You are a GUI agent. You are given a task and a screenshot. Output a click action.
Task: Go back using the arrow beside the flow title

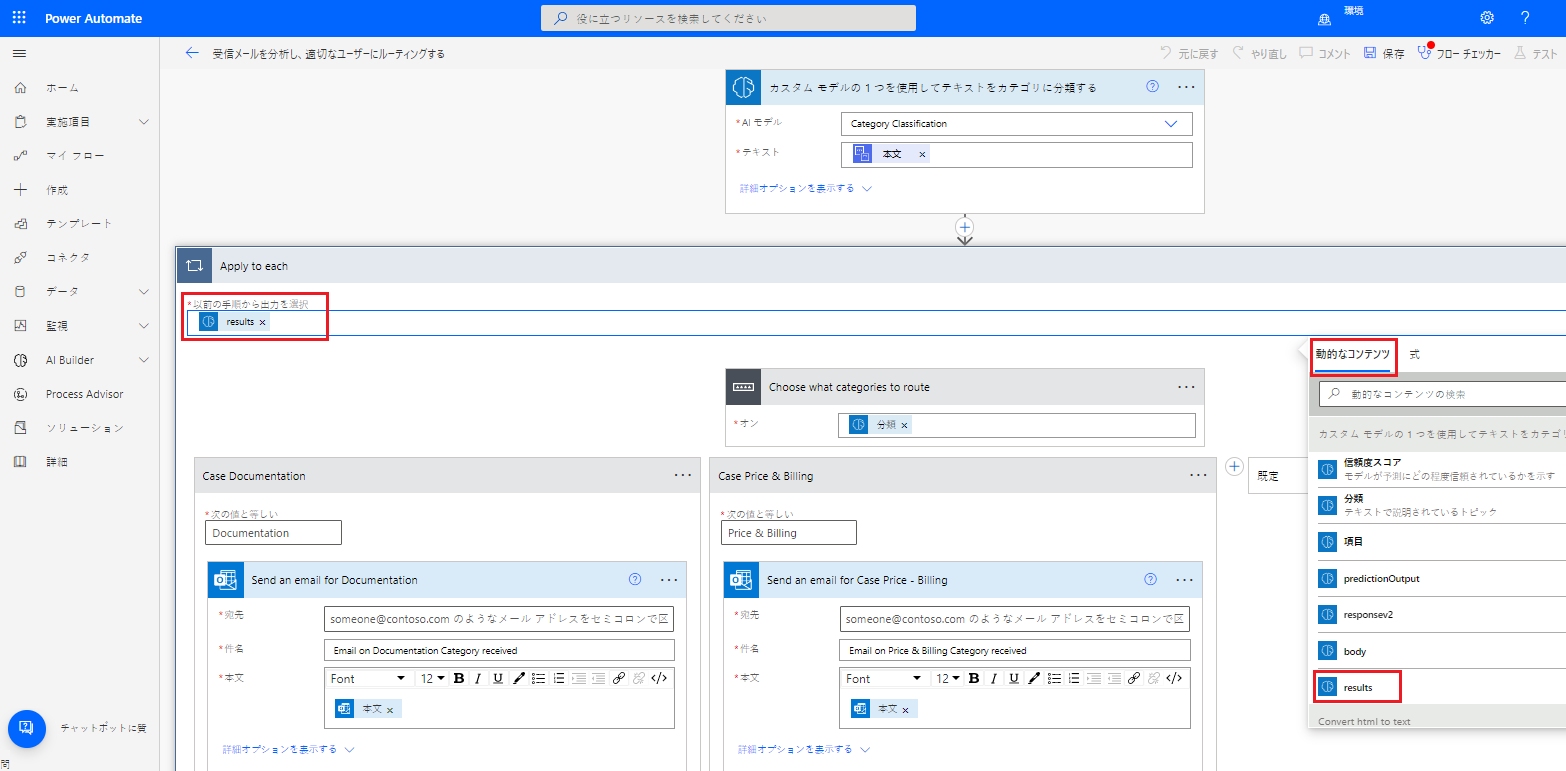pos(192,53)
